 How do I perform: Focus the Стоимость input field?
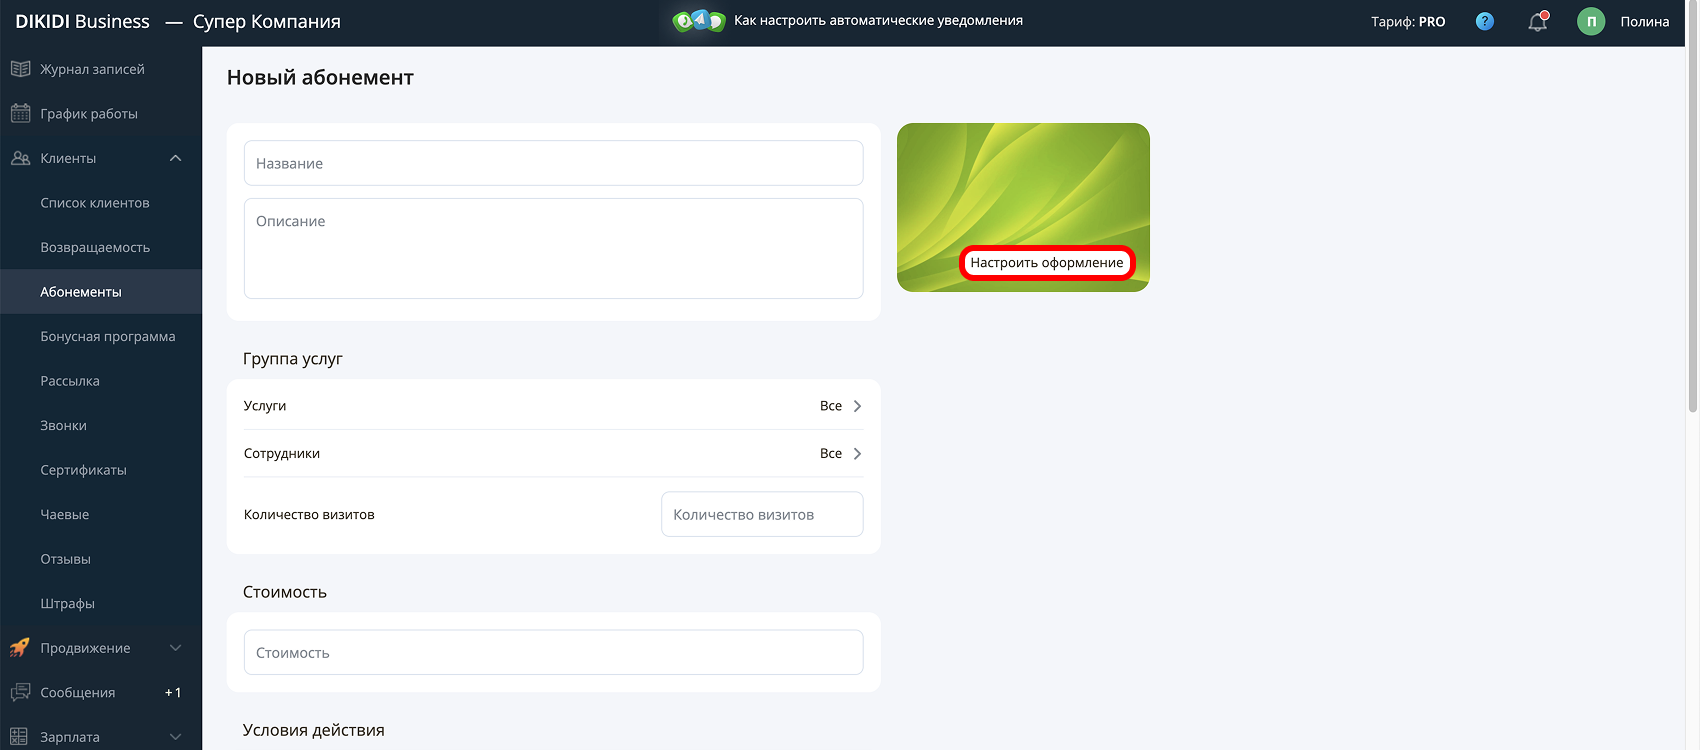coord(553,652)
